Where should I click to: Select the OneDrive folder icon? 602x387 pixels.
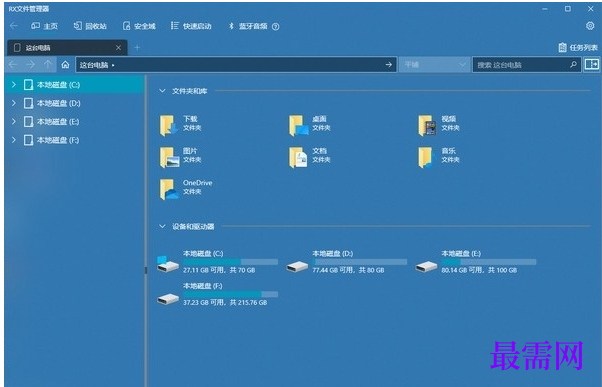click(x=169, y=189)
